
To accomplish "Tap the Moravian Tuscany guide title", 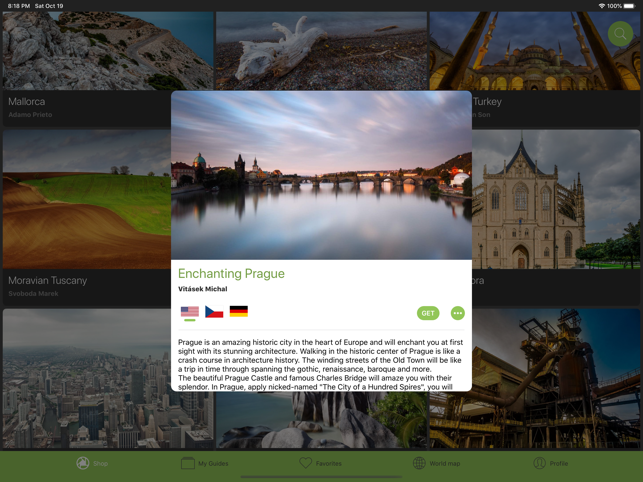I will (48, 281).
